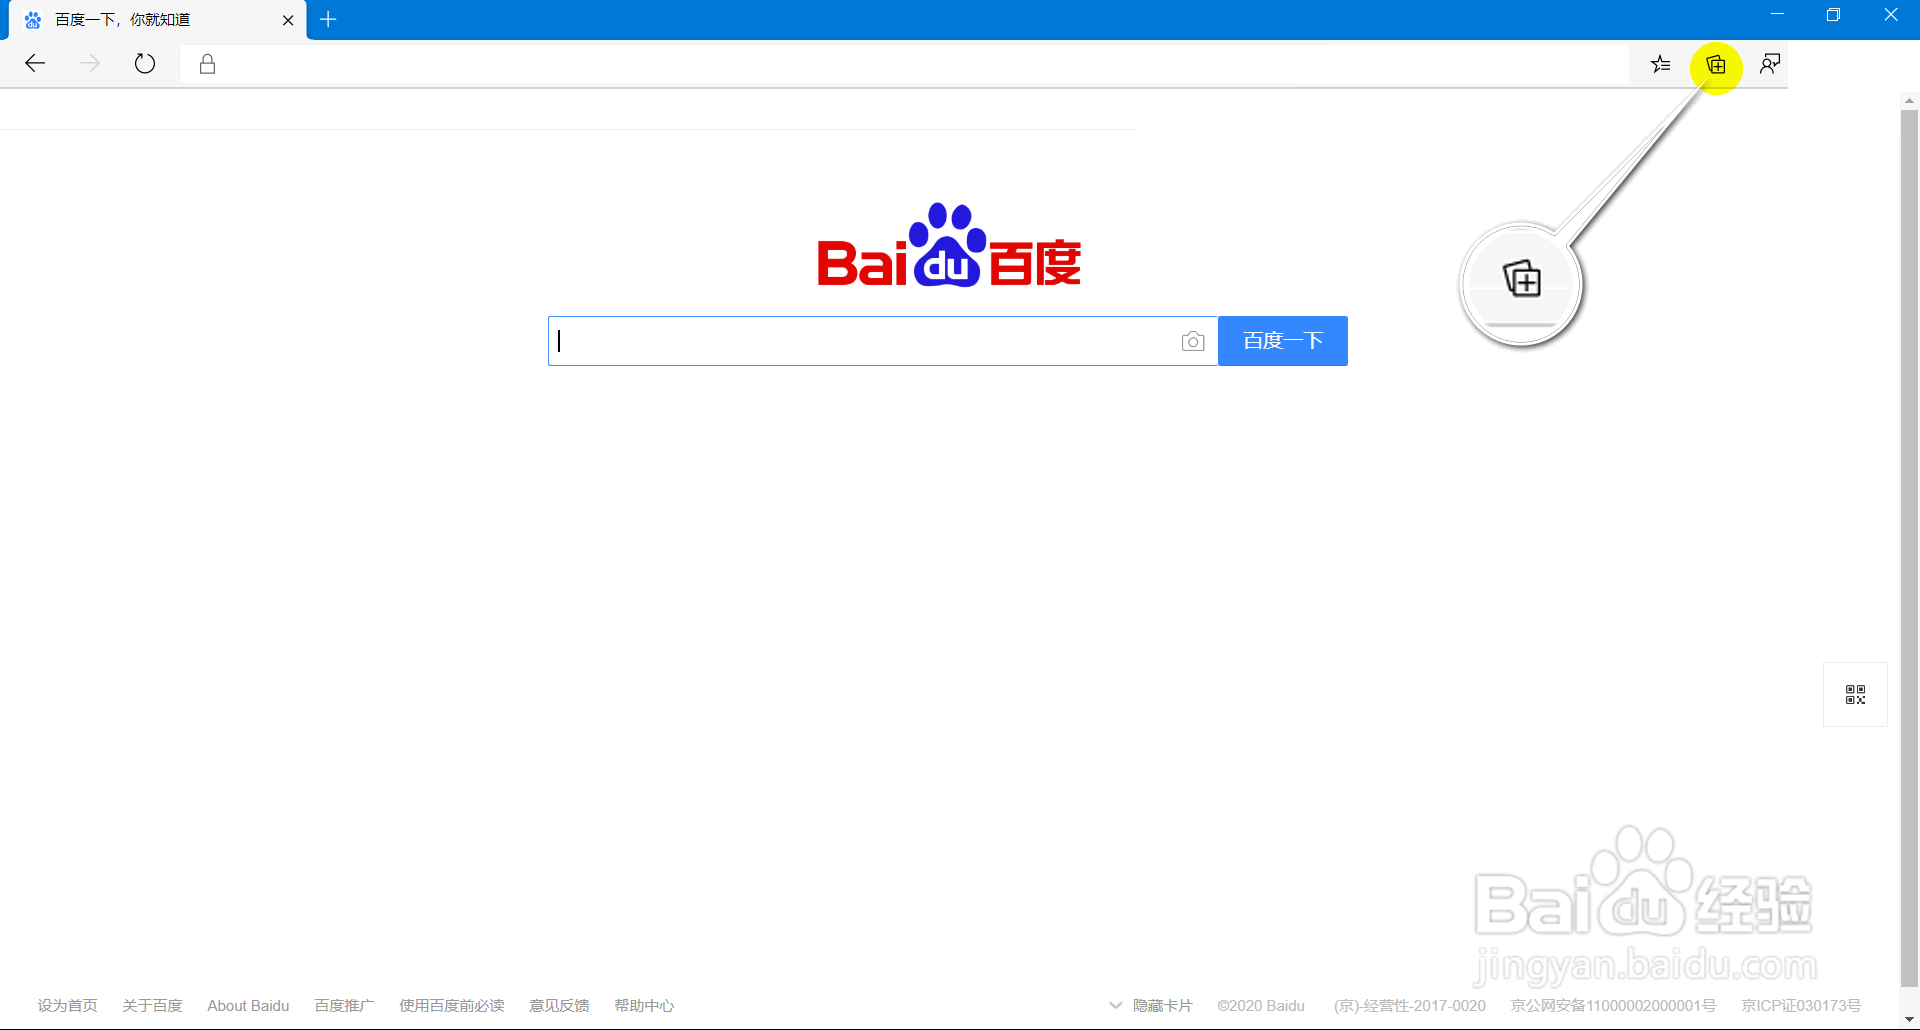
Task: Open the 京公网安备11000002000001号 link
Action: pos(1613,1006)
